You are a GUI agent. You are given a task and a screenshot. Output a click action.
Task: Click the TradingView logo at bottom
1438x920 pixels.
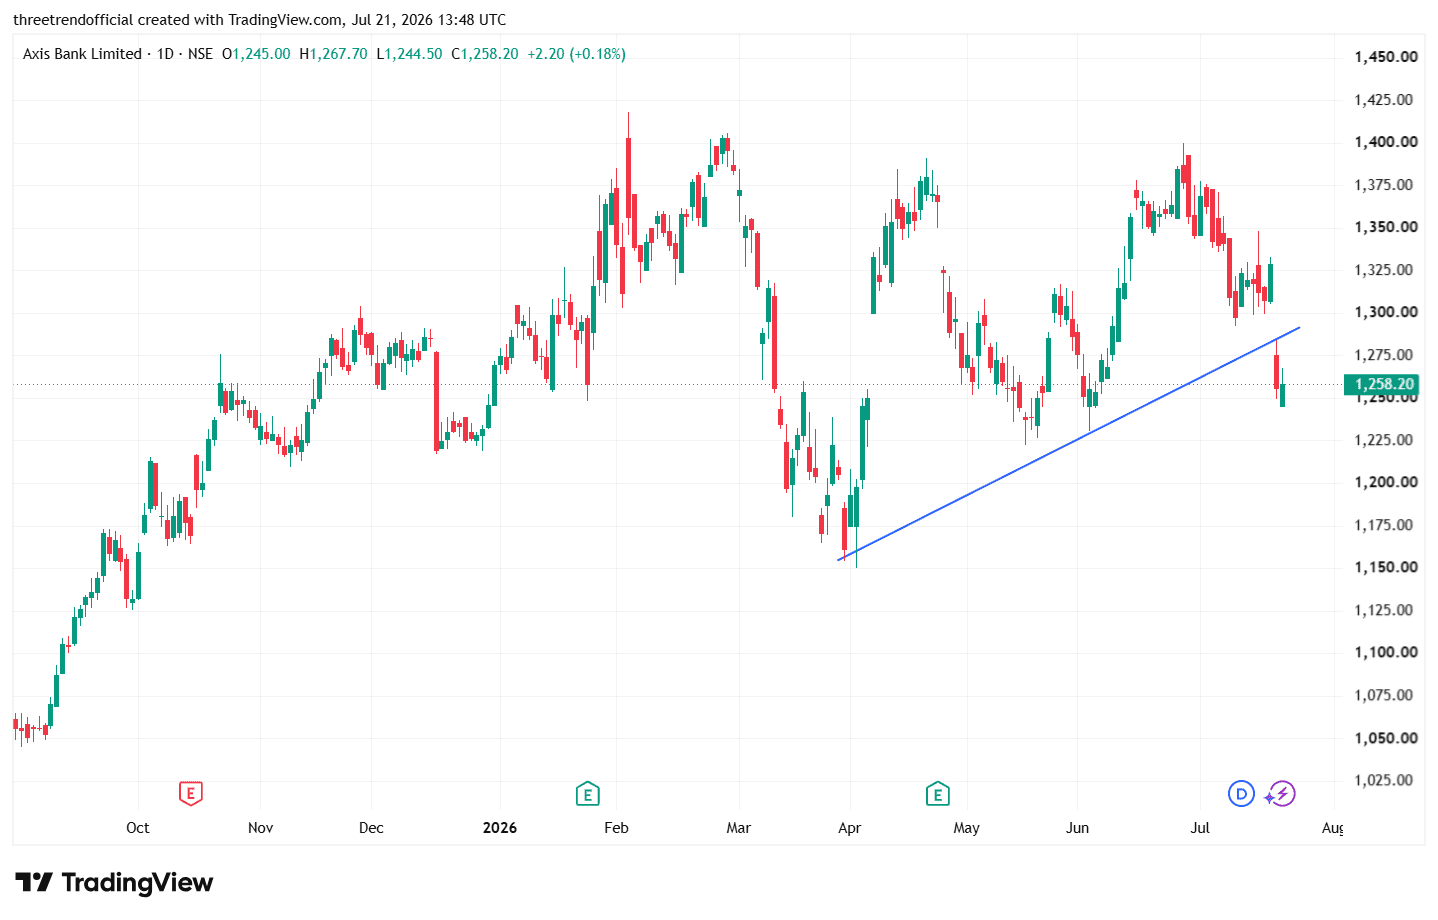[x=114, y=882]
